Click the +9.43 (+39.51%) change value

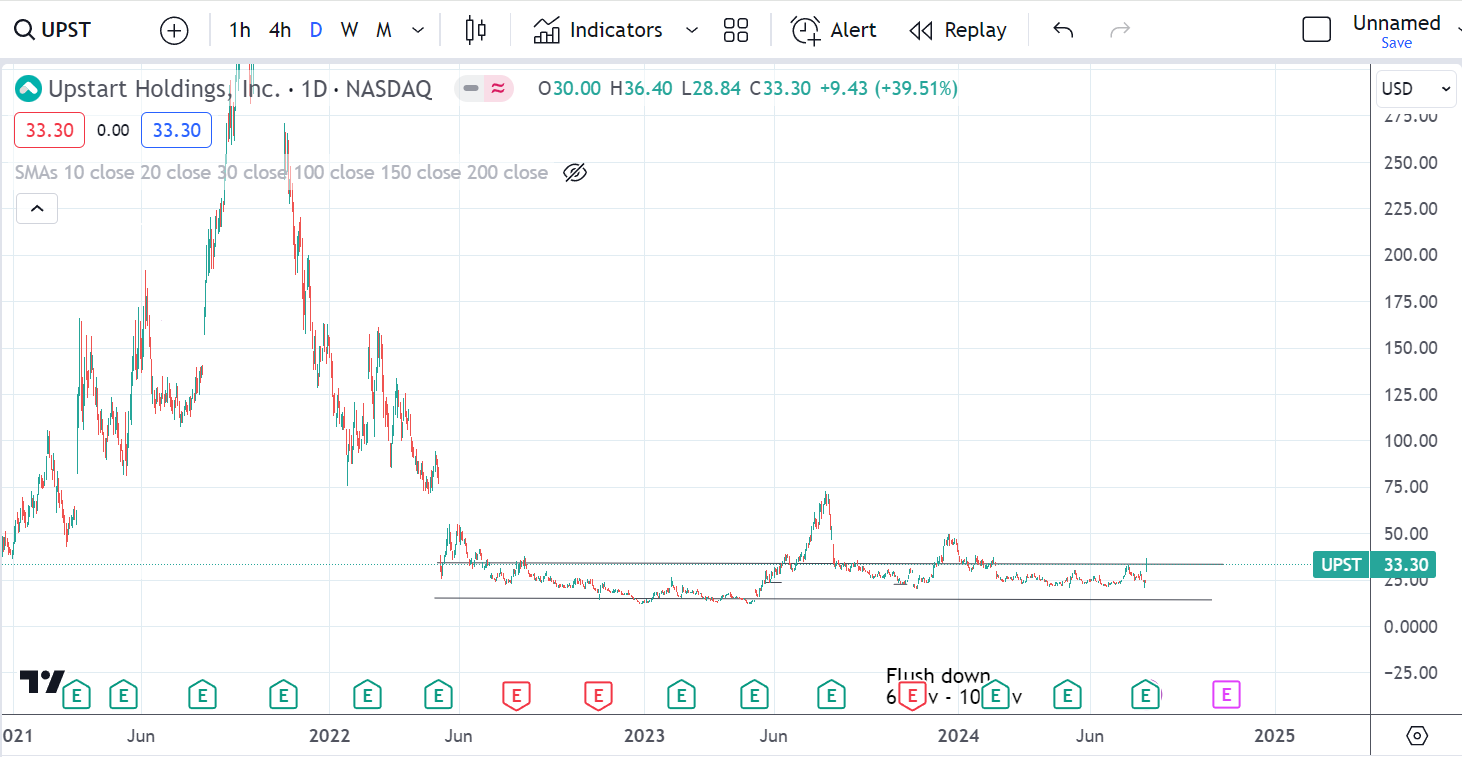pyautogui.click(x=888, y=88)
